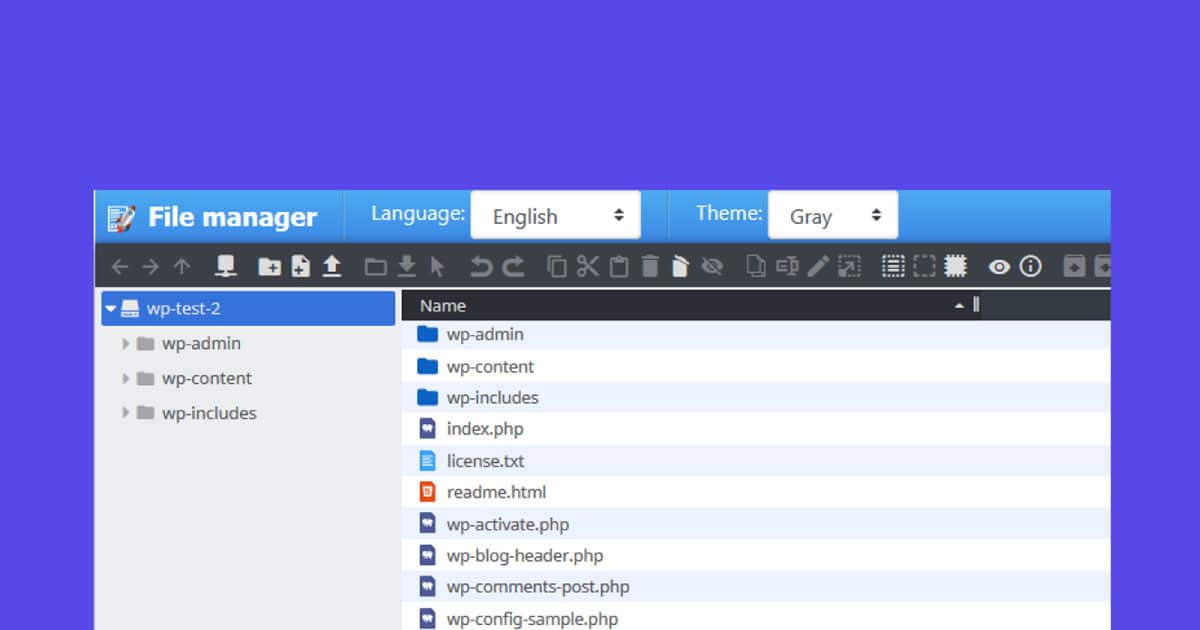Open the Language dropdown
This screenshot has height=630, width=1200.
pos(556,214)
